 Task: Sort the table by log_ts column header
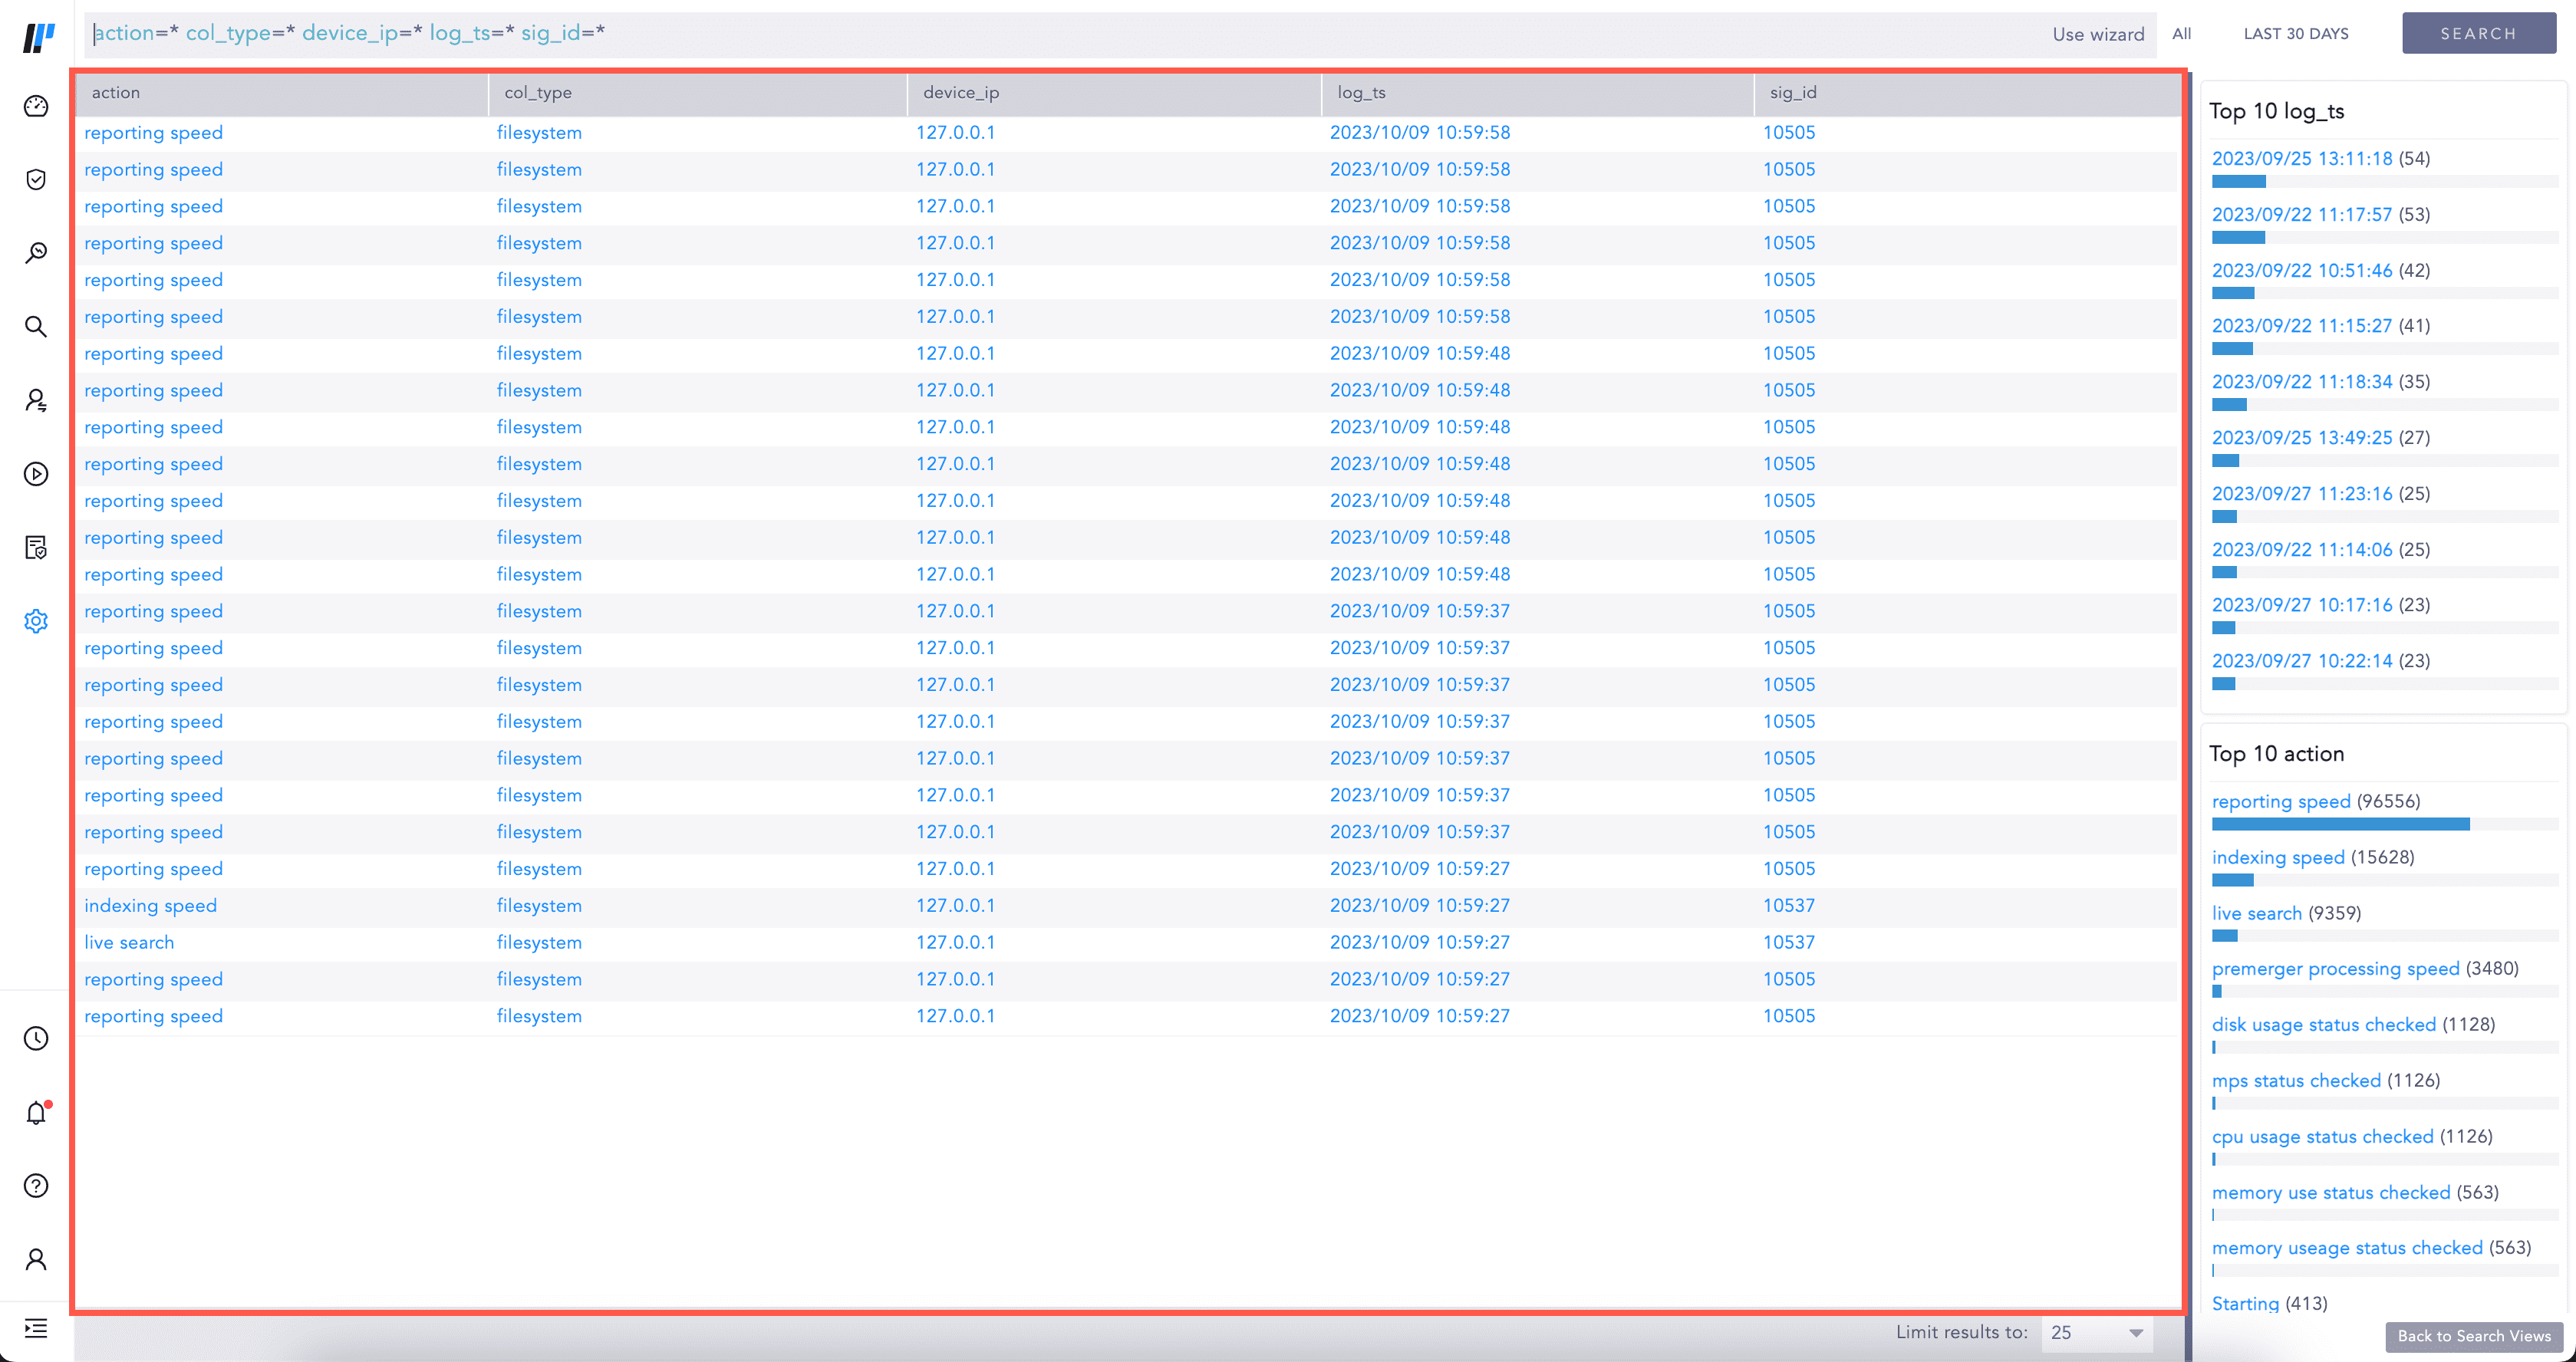pos(1358,92)
